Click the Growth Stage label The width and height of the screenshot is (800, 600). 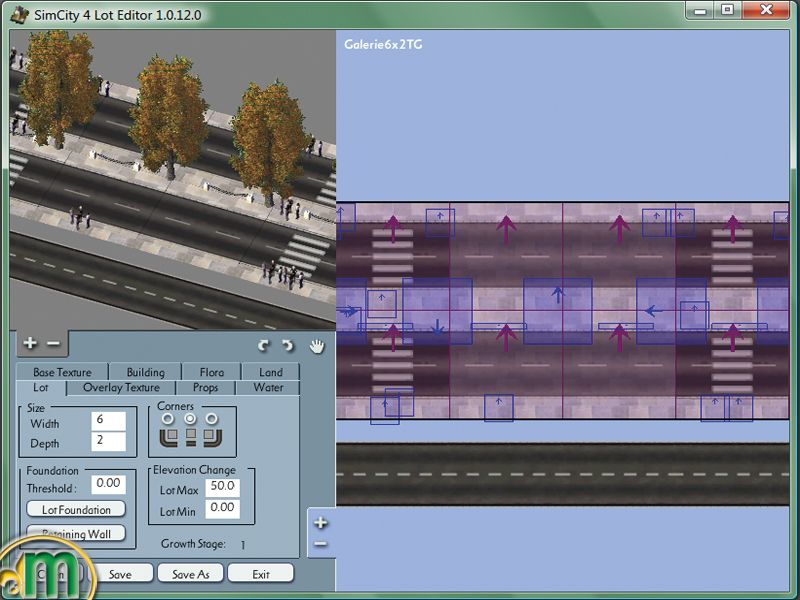tap(193, 544)
